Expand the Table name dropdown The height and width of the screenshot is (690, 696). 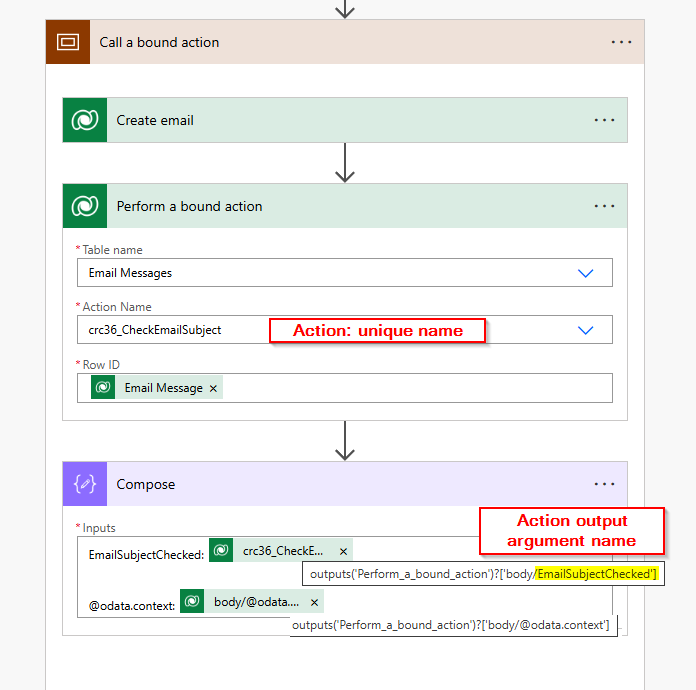pyautogui.click(x=586, y=273)
